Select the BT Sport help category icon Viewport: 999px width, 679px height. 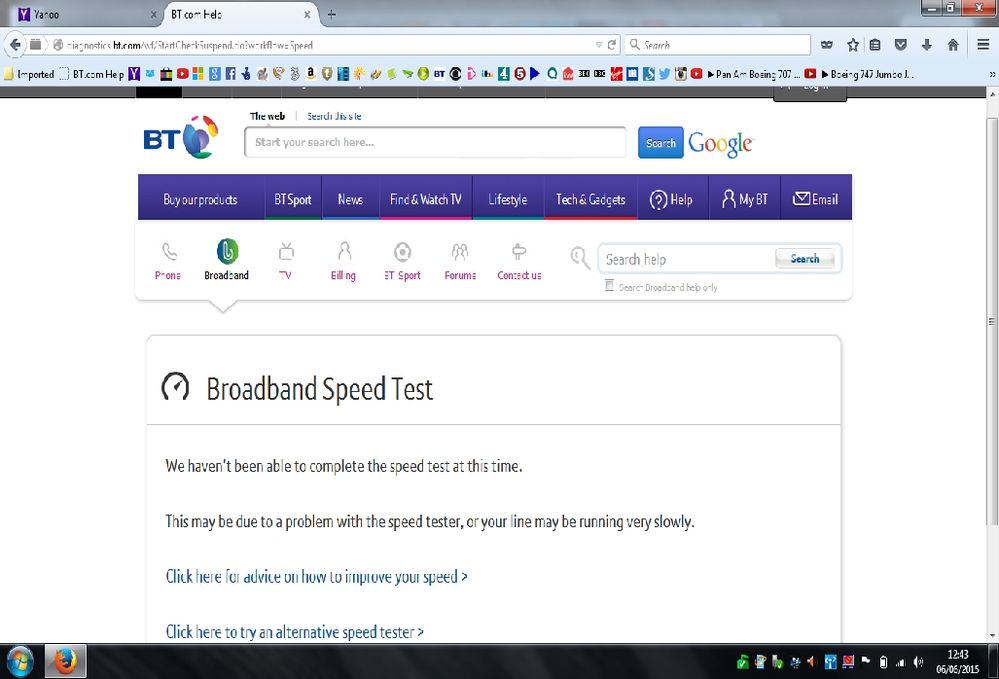(402, 252)
